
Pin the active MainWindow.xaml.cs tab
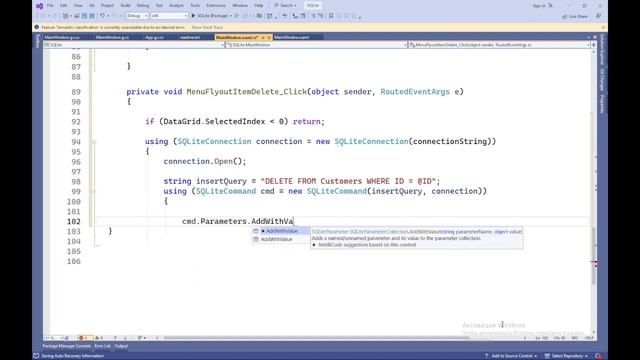click(x=263, y=37)
